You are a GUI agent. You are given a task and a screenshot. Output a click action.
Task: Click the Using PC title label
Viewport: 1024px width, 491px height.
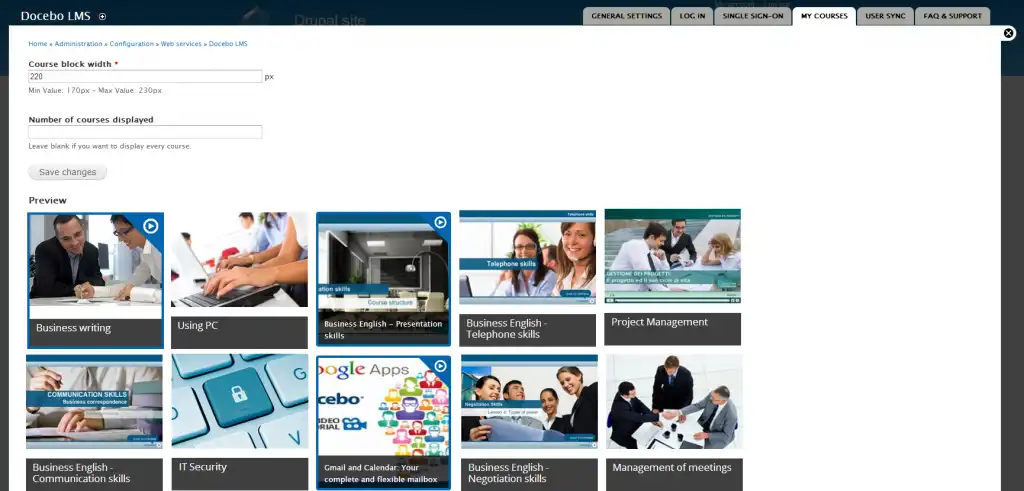[x=197, y=325]
